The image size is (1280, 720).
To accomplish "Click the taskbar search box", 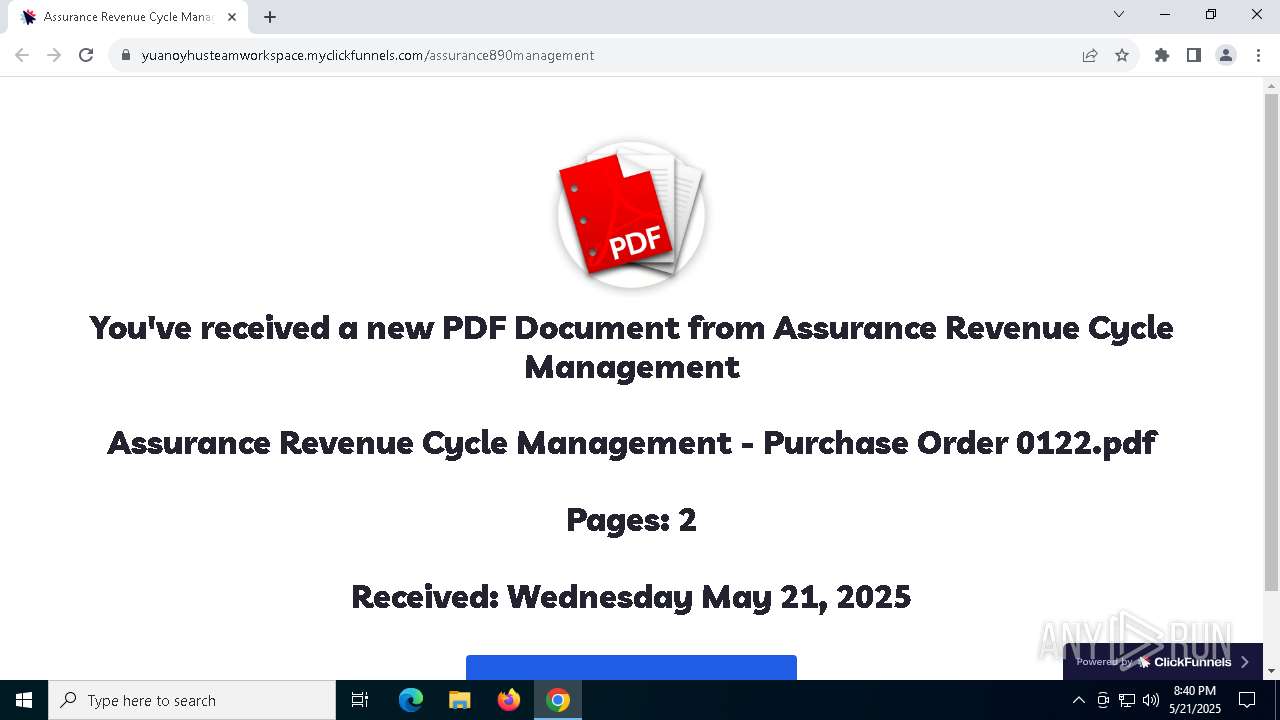I will (x=192, y=700).
